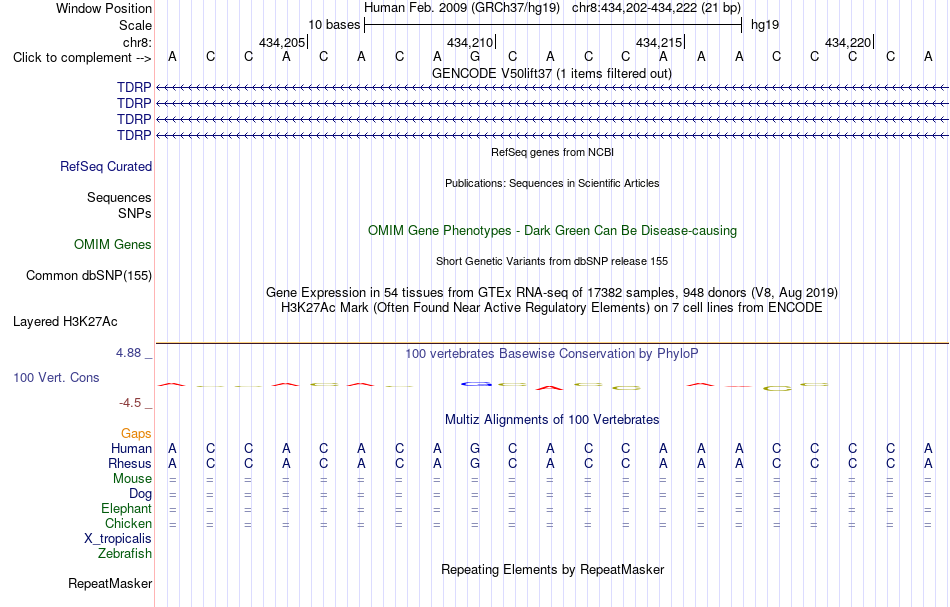
Task: Click the 434,215 ruler coordinate
Action: [659, 42]
